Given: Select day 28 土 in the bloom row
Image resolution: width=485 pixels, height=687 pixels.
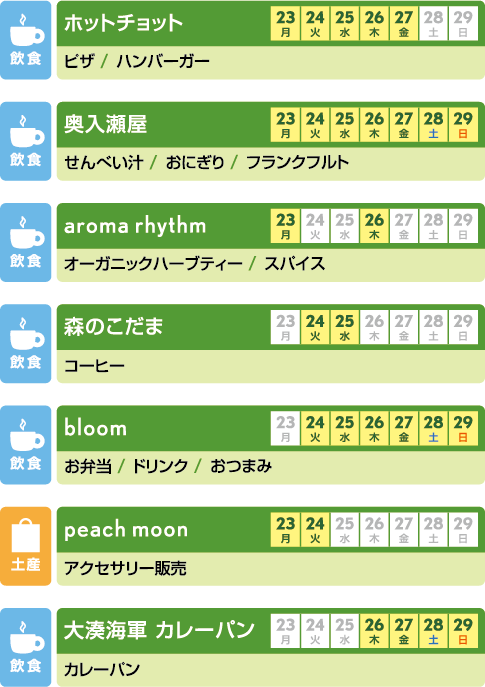Looking at the screenshot, I should (433, 428).
